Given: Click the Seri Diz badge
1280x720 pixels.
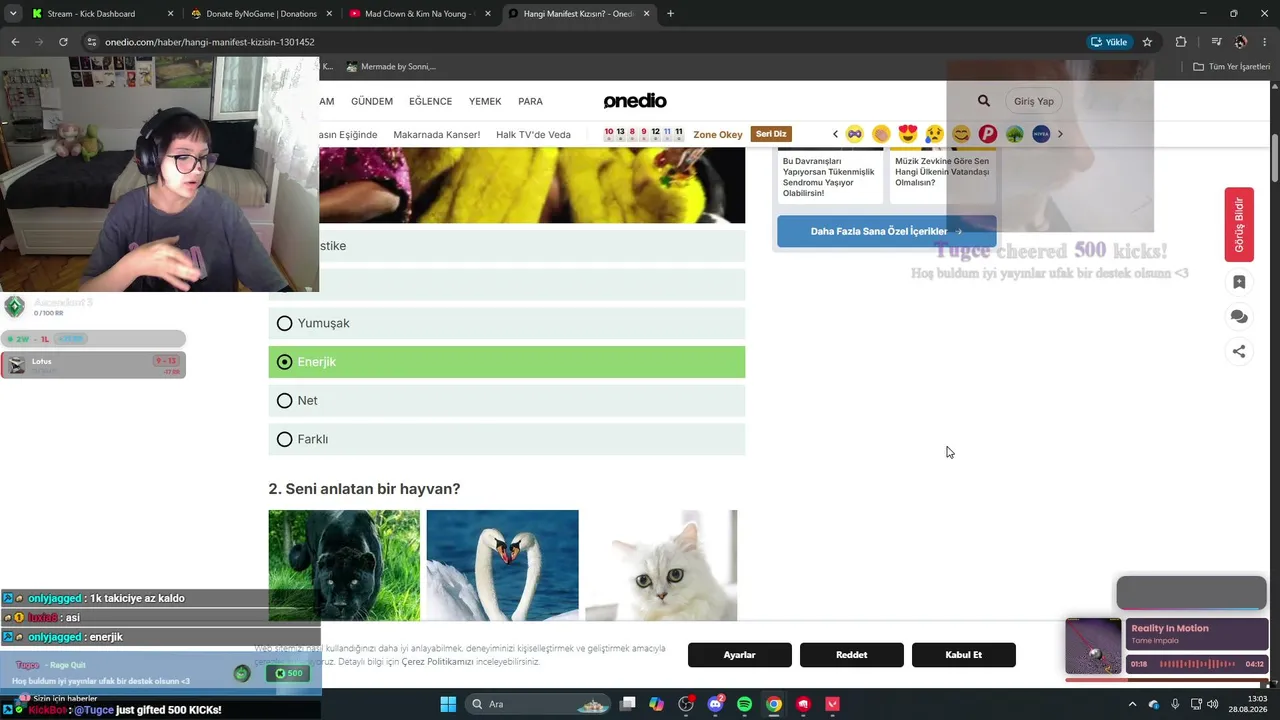Looking at the screenshot, I should click(x=771, y=134).
